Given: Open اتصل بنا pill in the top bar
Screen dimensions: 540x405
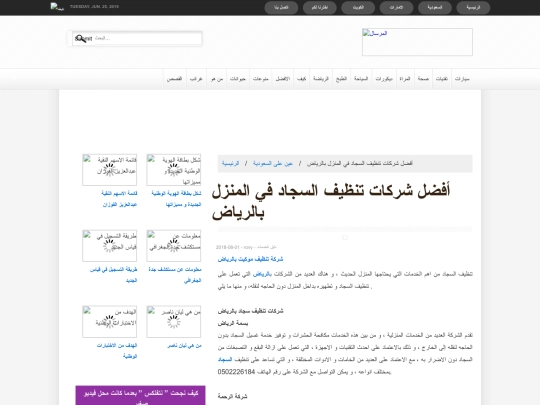Looking at the screenshot, I should coord(281,8).
